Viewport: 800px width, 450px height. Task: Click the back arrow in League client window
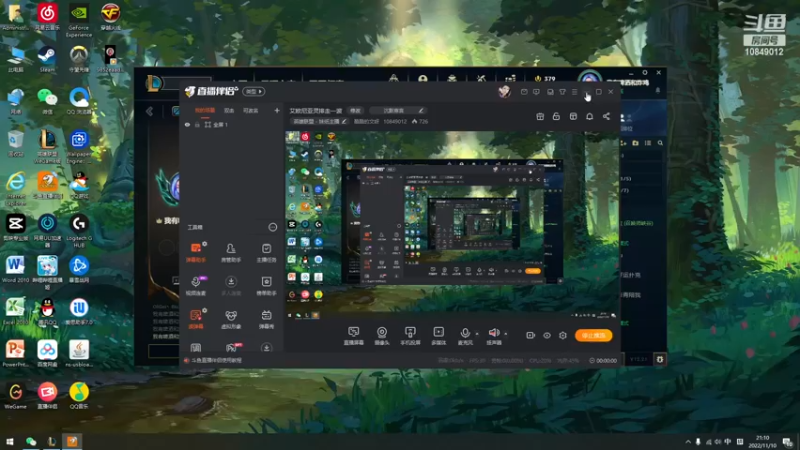click(x=149, y=111)
